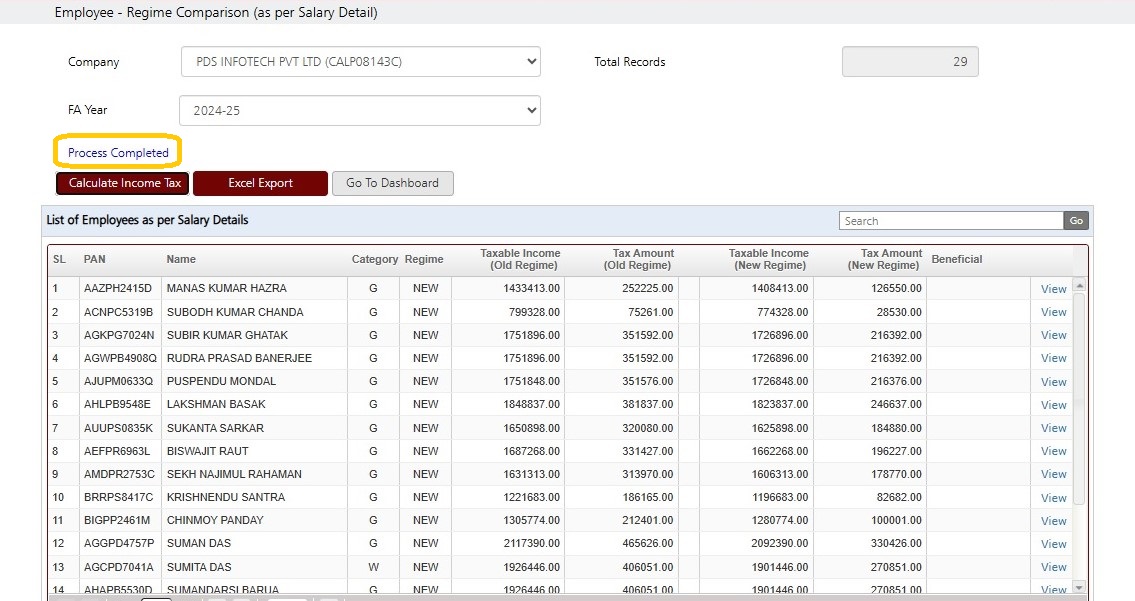Click new regime income 2092390.00
Viewport: 1135px width, 601px height.
(x=780, y=543)
